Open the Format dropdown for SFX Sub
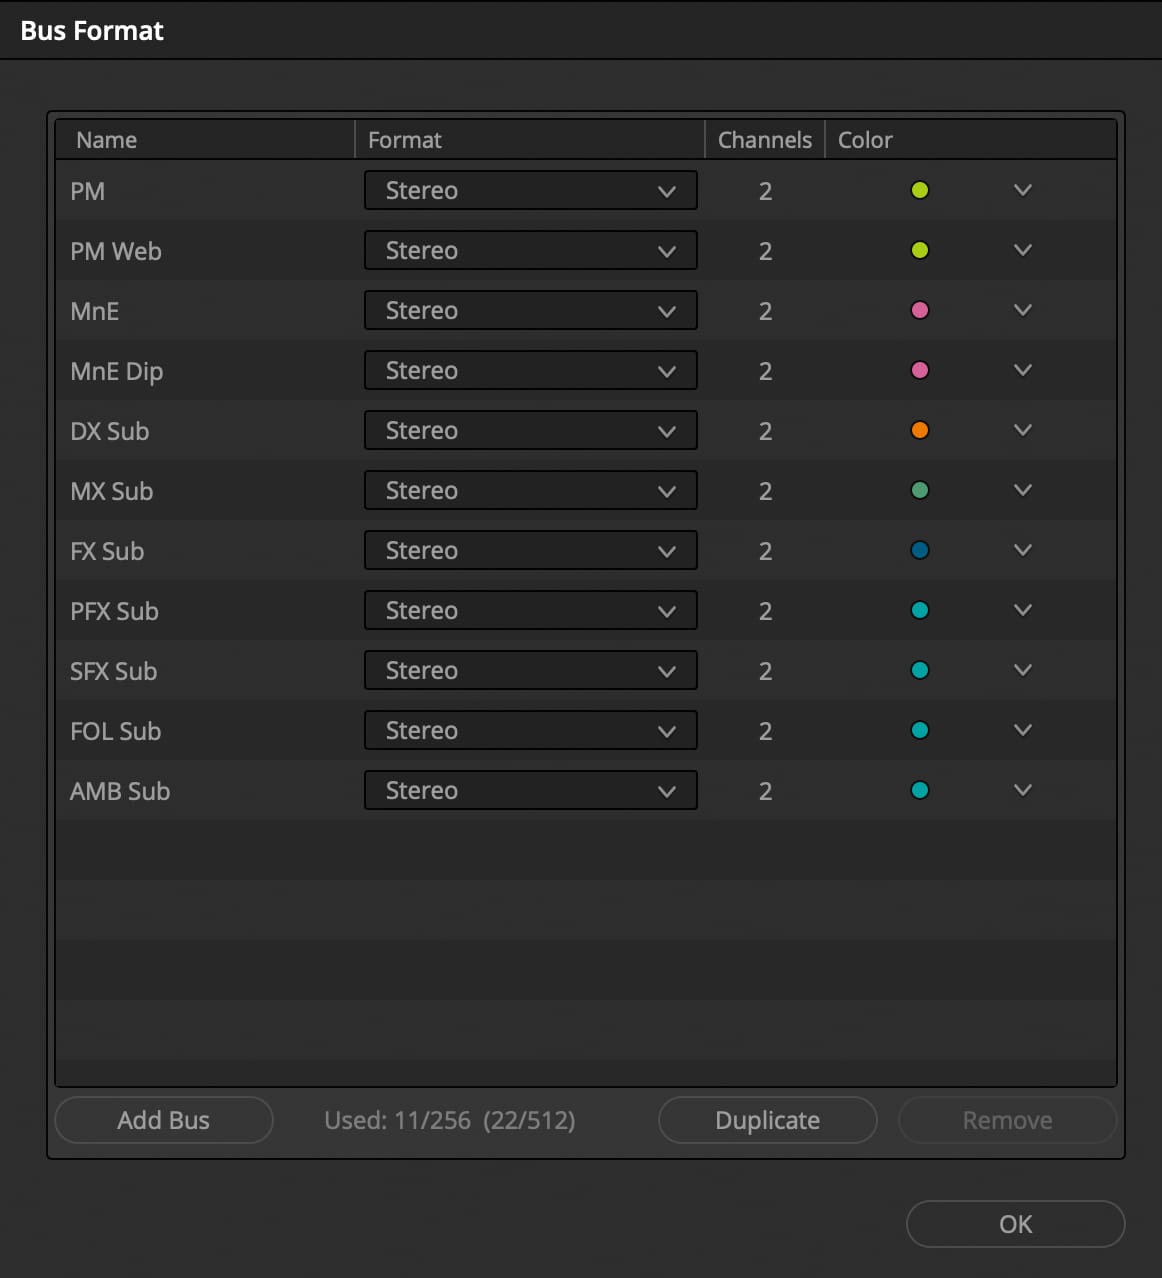 pyautogui.click(x=530, y=670)
